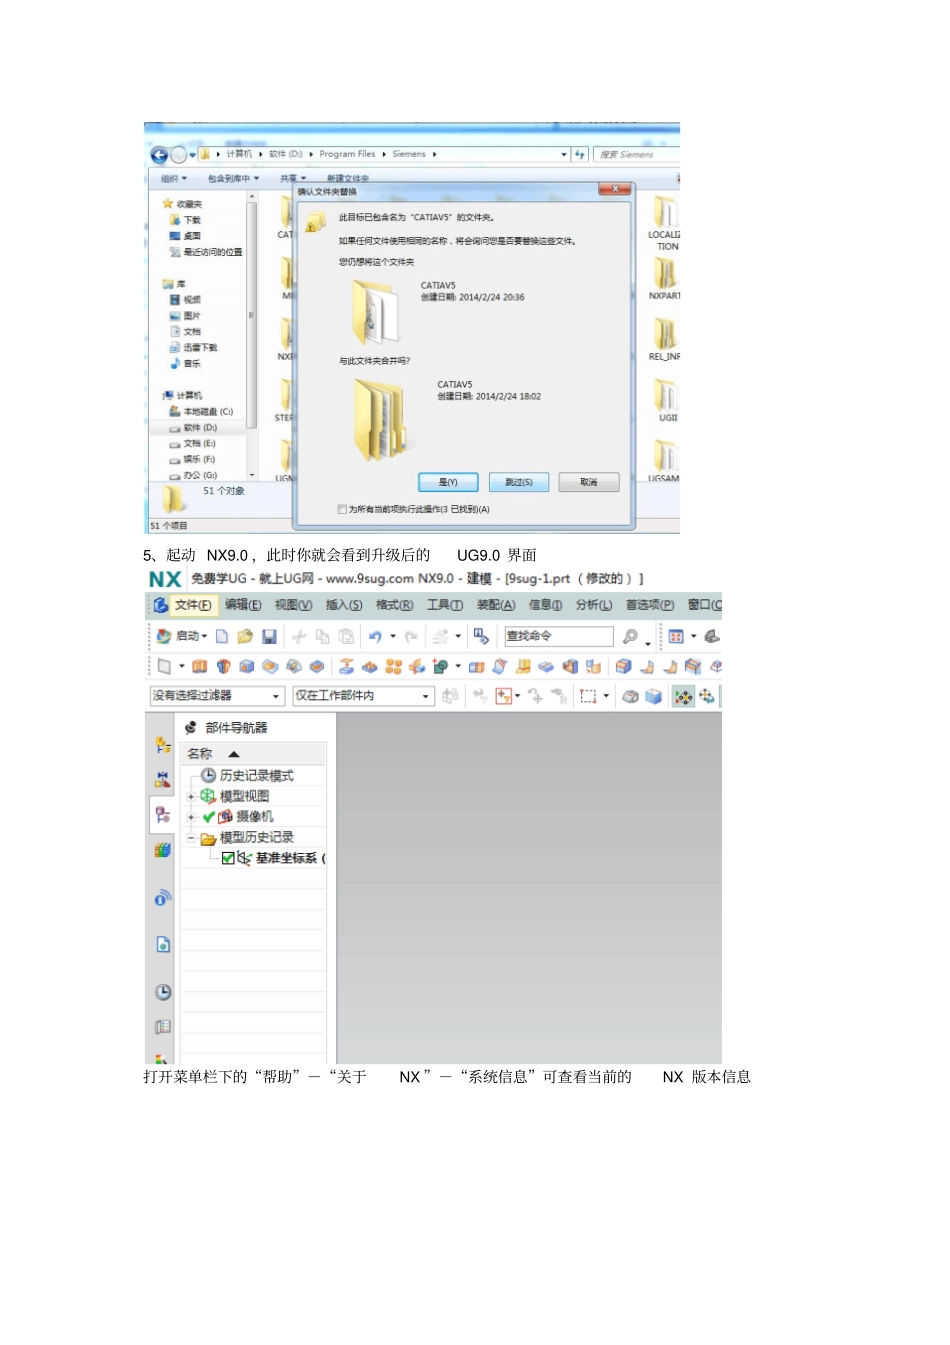Image resolution: width=950 pixels, height=1345 pixels.
Task: Open the History clock sidebar icon
Action: 163,992
